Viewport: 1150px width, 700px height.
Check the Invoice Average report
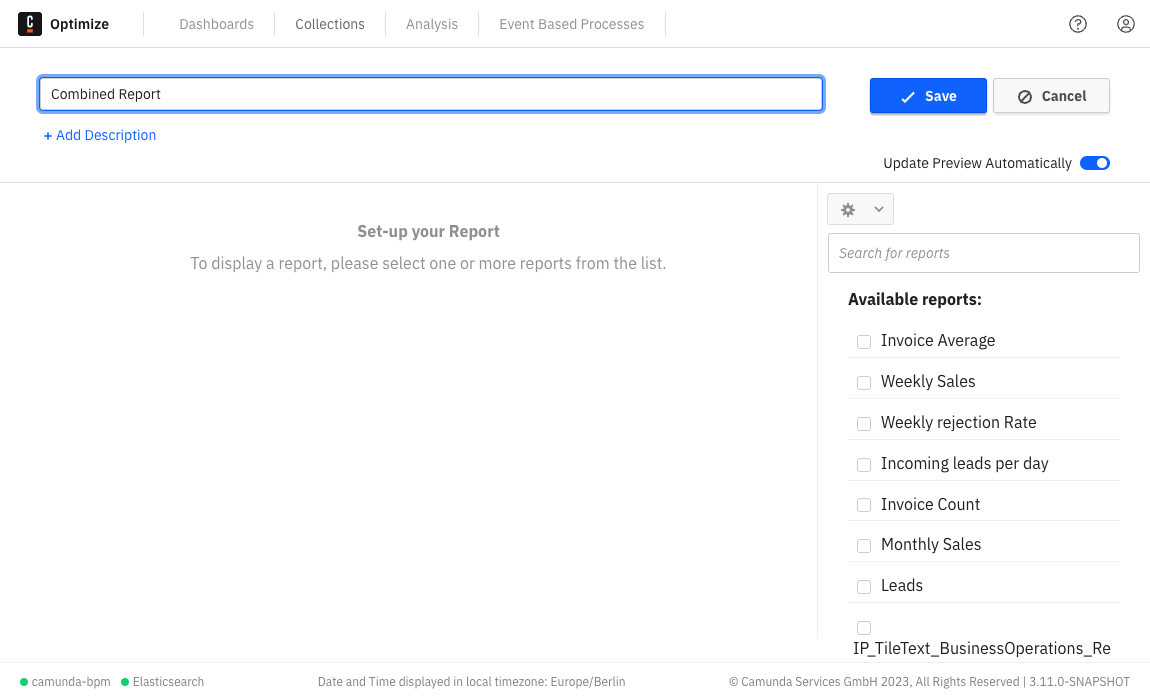coord(864,342)
